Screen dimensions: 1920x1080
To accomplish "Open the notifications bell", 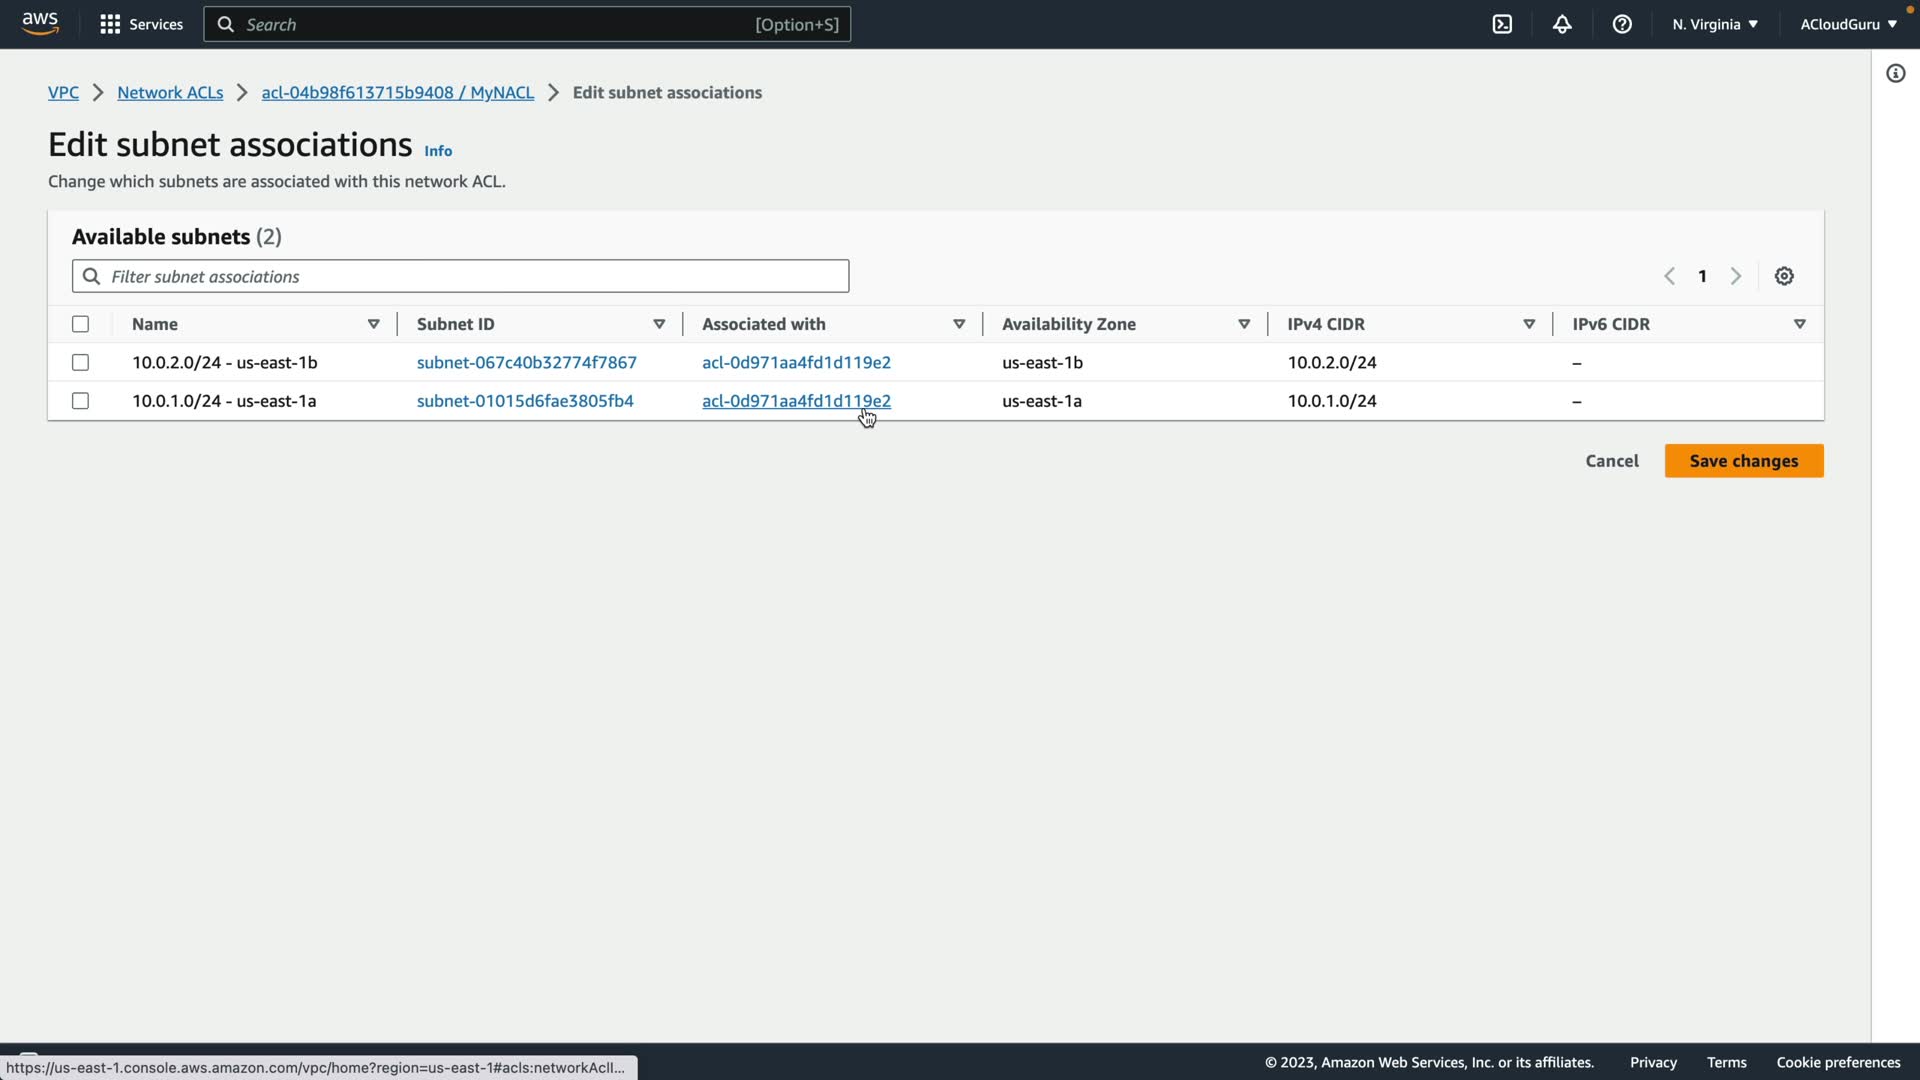I will point(1562,24).
